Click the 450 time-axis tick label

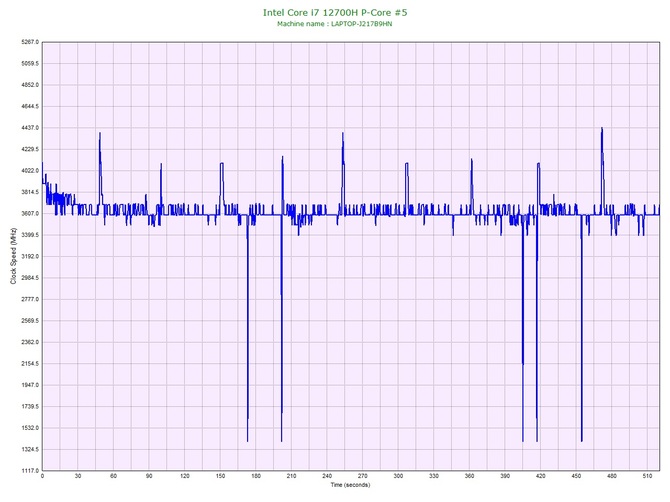(x=576, y=476)
